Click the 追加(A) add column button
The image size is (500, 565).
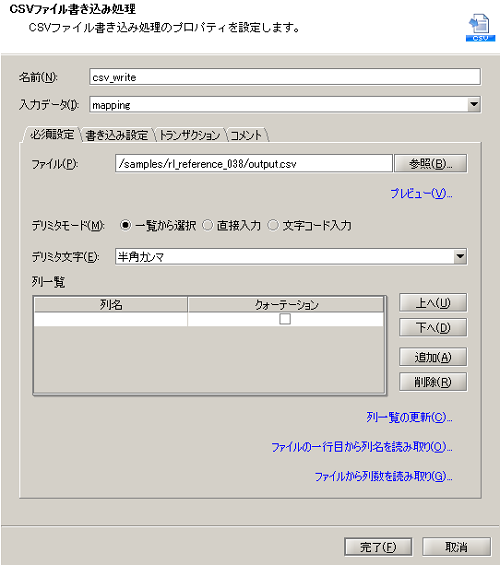pos(433,357)
